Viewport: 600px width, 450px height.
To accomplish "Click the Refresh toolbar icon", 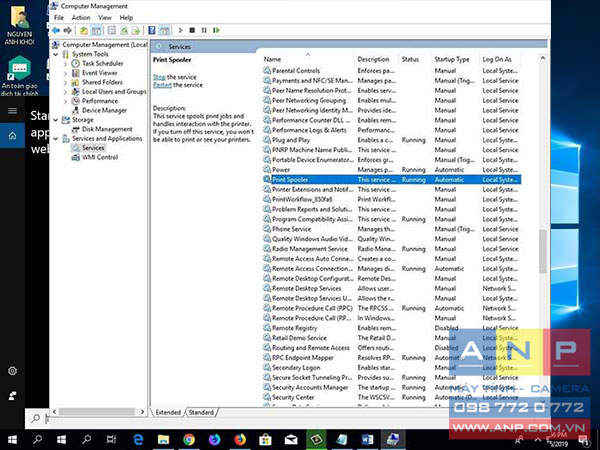I will (x=124, y=30).
